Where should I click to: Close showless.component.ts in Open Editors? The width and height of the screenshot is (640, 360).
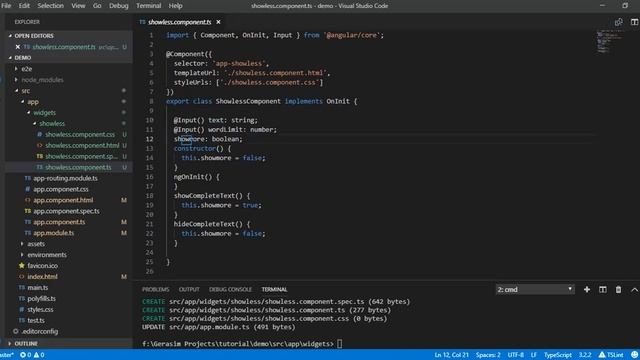click(18, 47)
